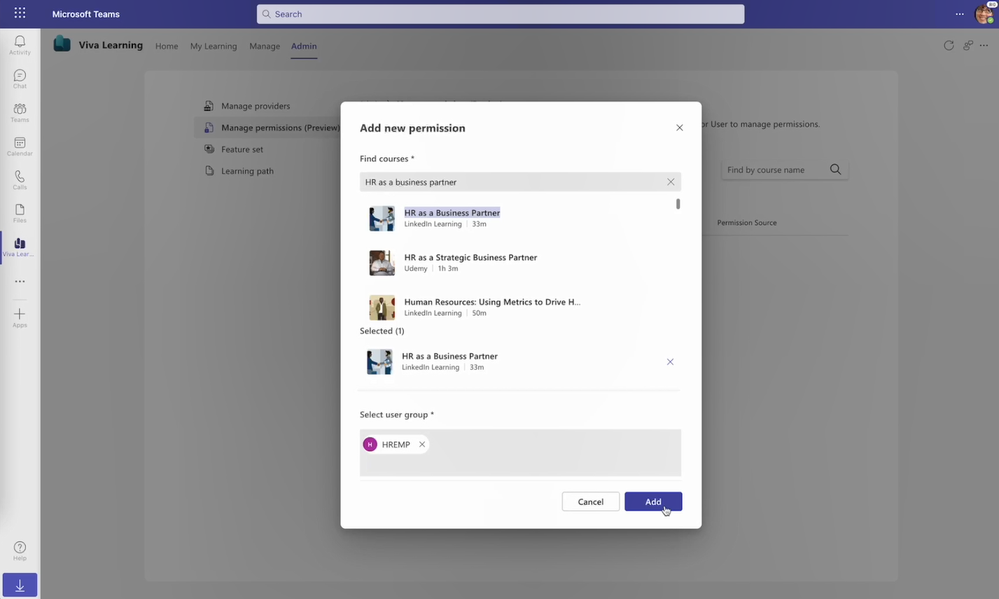
Task: Click the Manage providers icon
Action: point(209,106)
